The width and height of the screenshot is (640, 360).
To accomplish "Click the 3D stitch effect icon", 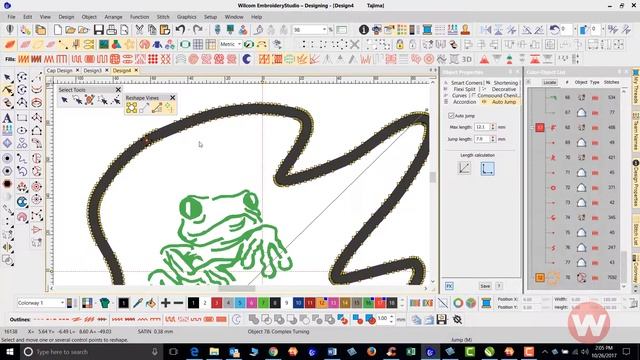I will tap(467, 59).
